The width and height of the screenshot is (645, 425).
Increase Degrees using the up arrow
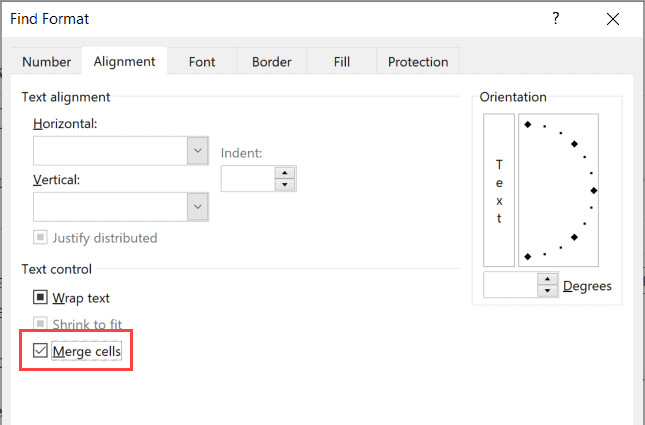(547, 280)
